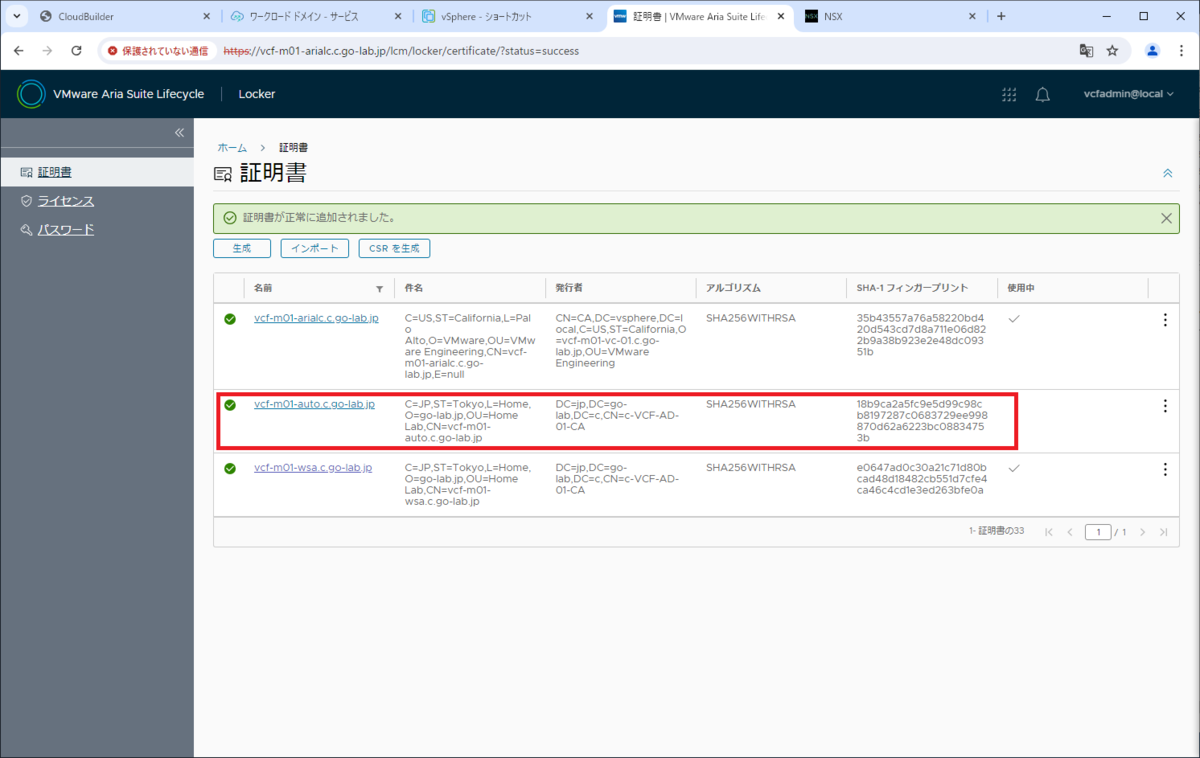Viewport: 1200px width, 758px height.
Task: Collapse the left sidebar with double chevron
Action: pos(179,133)
